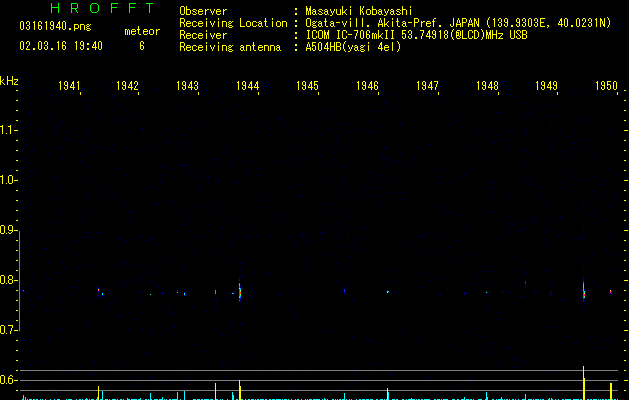Click the timestamp 02.03.16 19:40
The image size is (629, 400).
pos(61,46)
